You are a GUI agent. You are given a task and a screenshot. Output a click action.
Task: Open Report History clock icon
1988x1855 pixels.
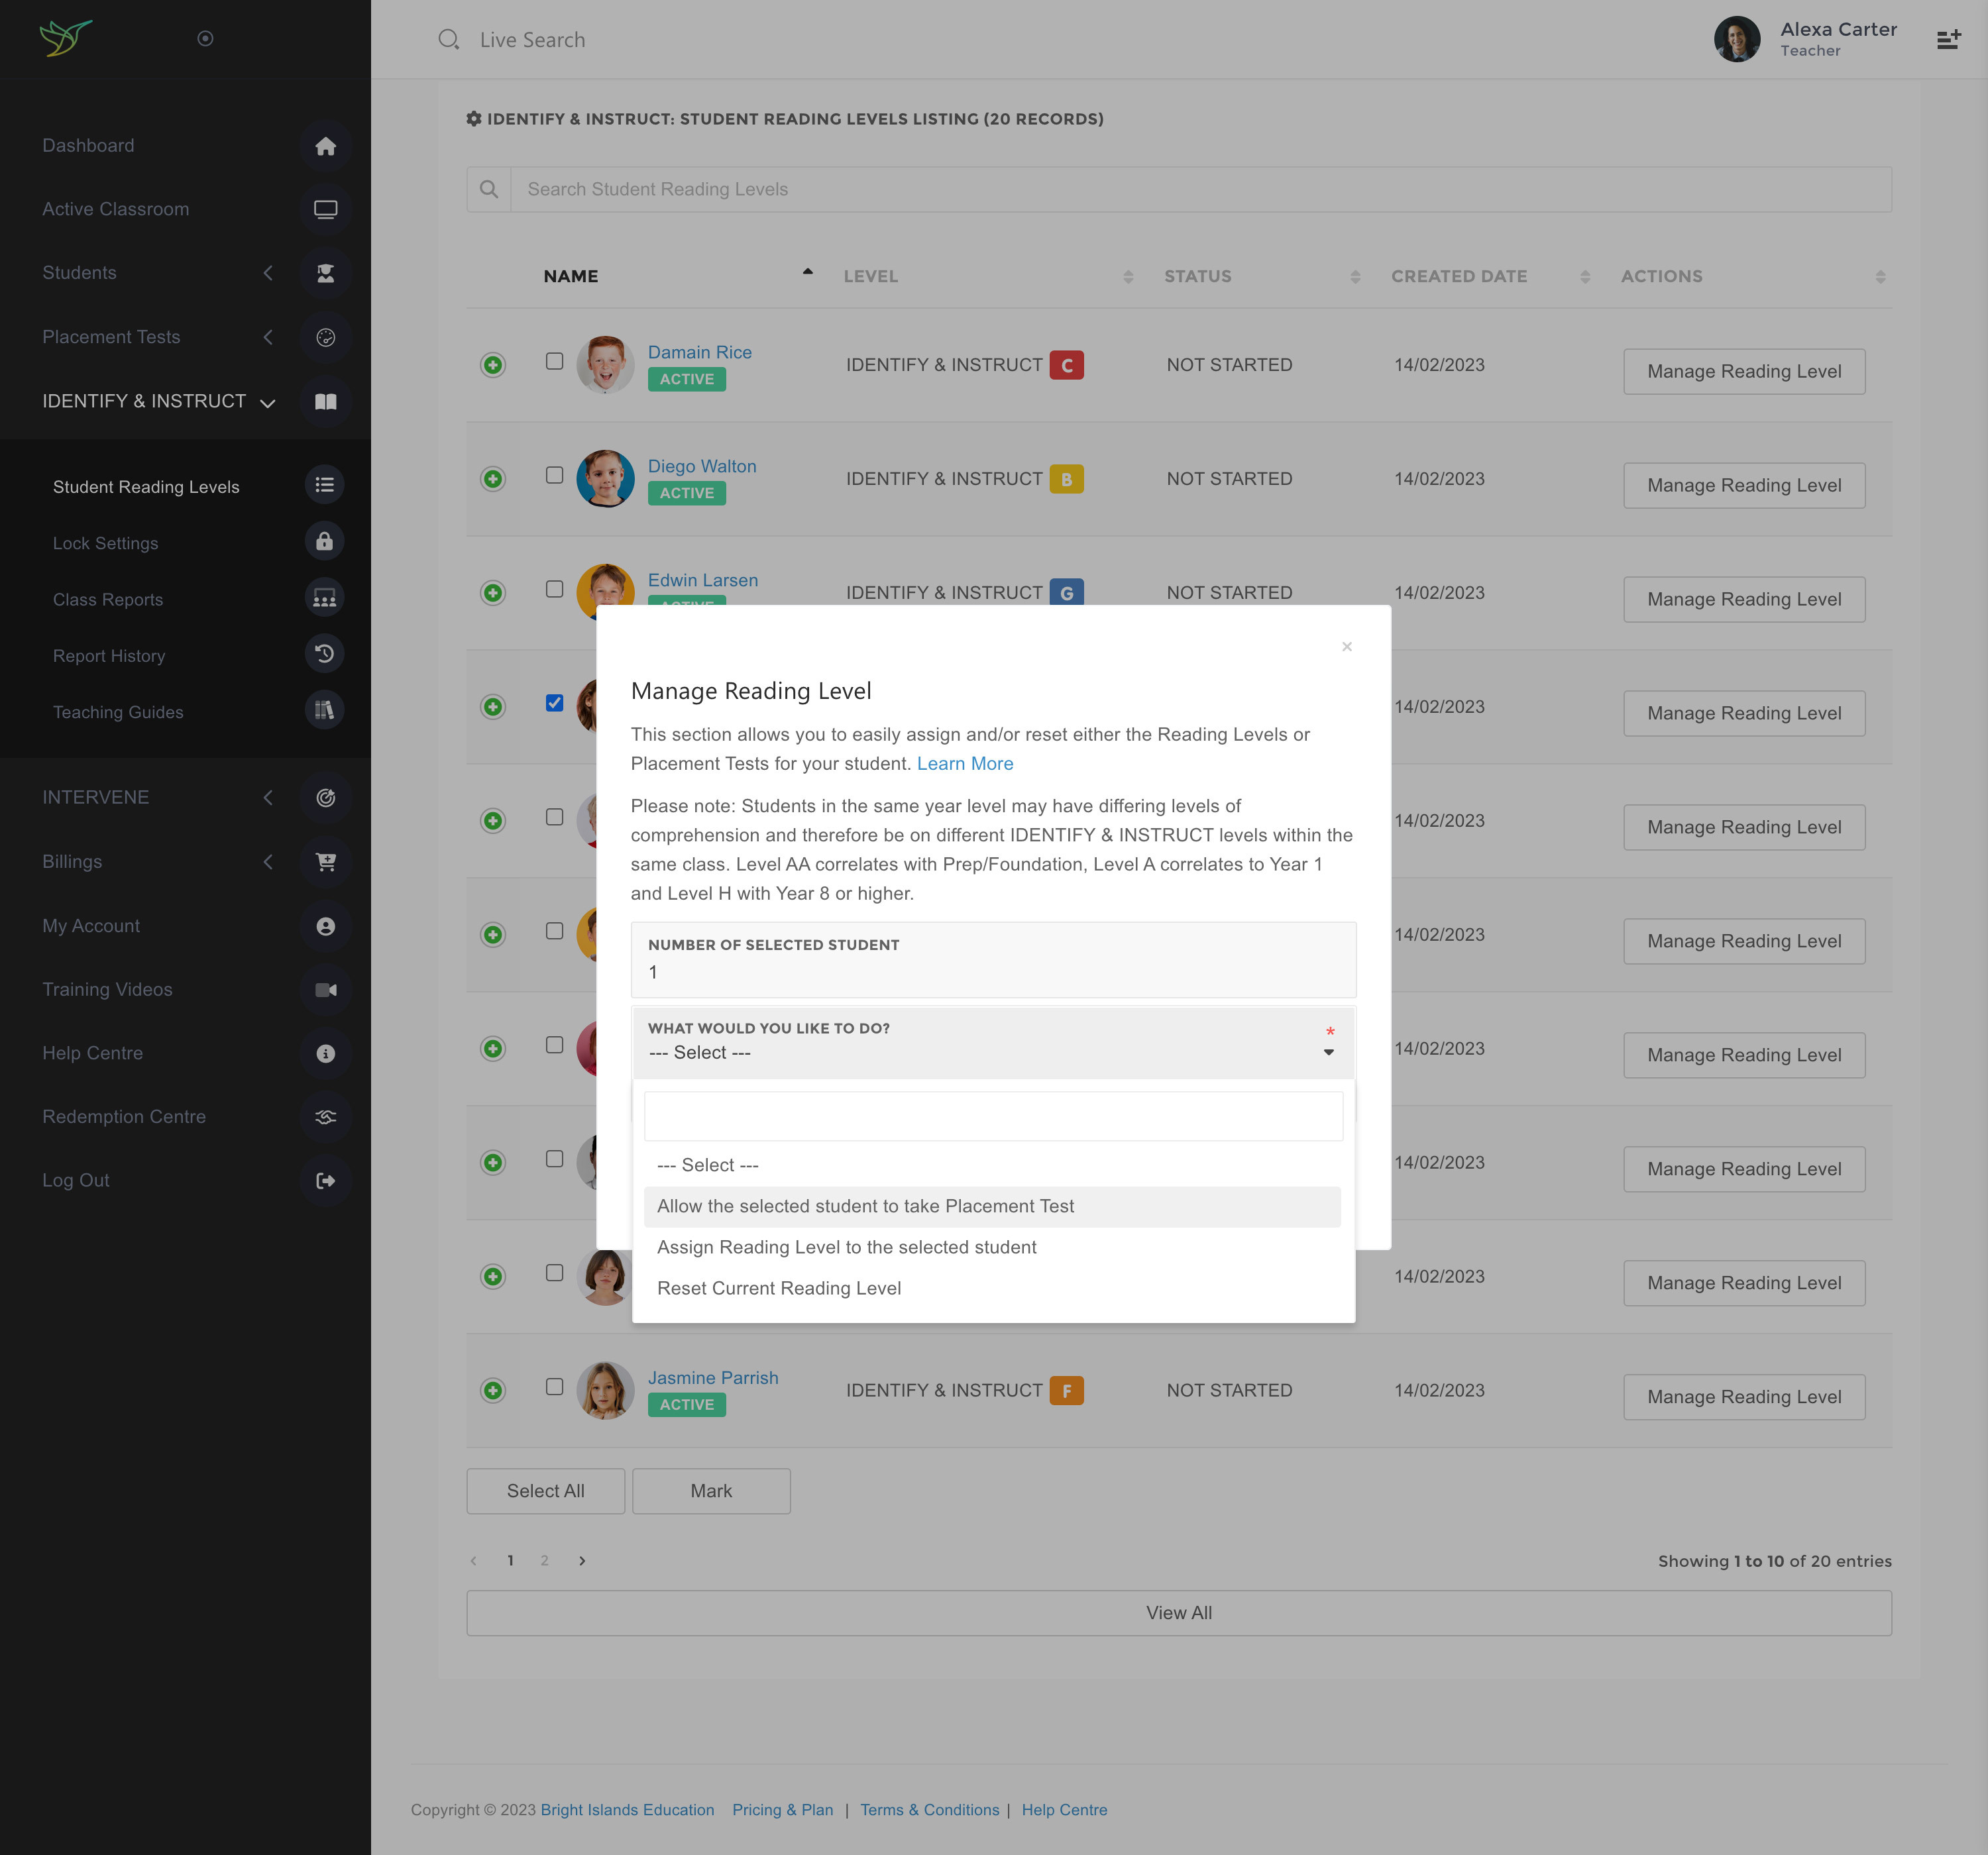324,655
